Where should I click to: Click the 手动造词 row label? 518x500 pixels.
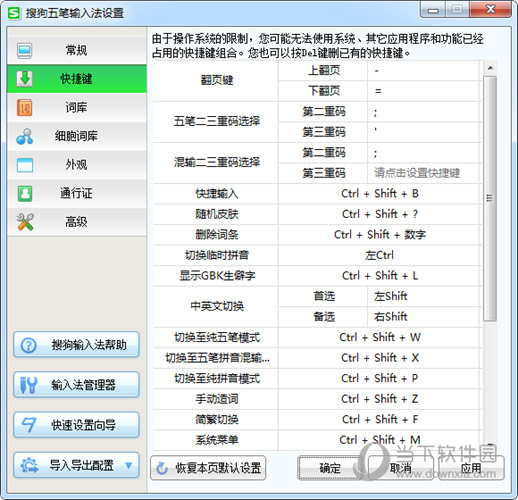tap(217, 399)
